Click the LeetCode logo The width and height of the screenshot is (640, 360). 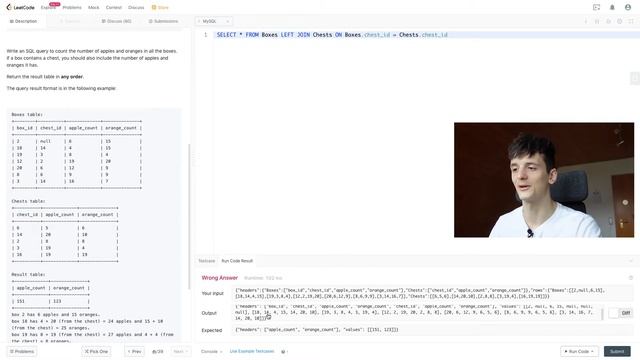(x=20, y=7)
